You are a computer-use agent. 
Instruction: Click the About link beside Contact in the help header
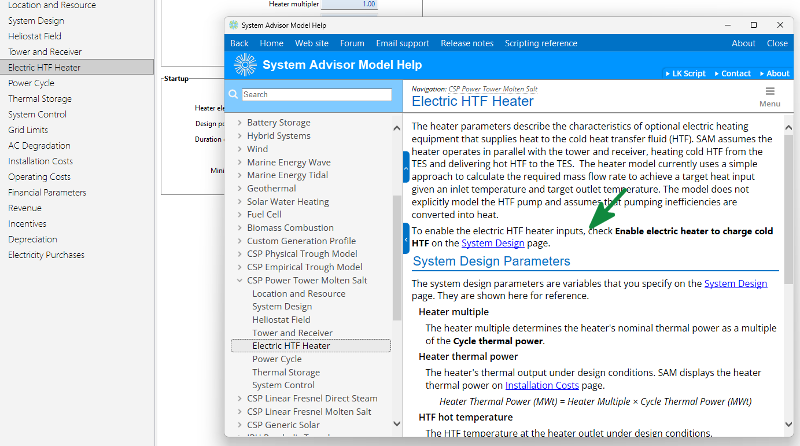click(x=774, y=73)
